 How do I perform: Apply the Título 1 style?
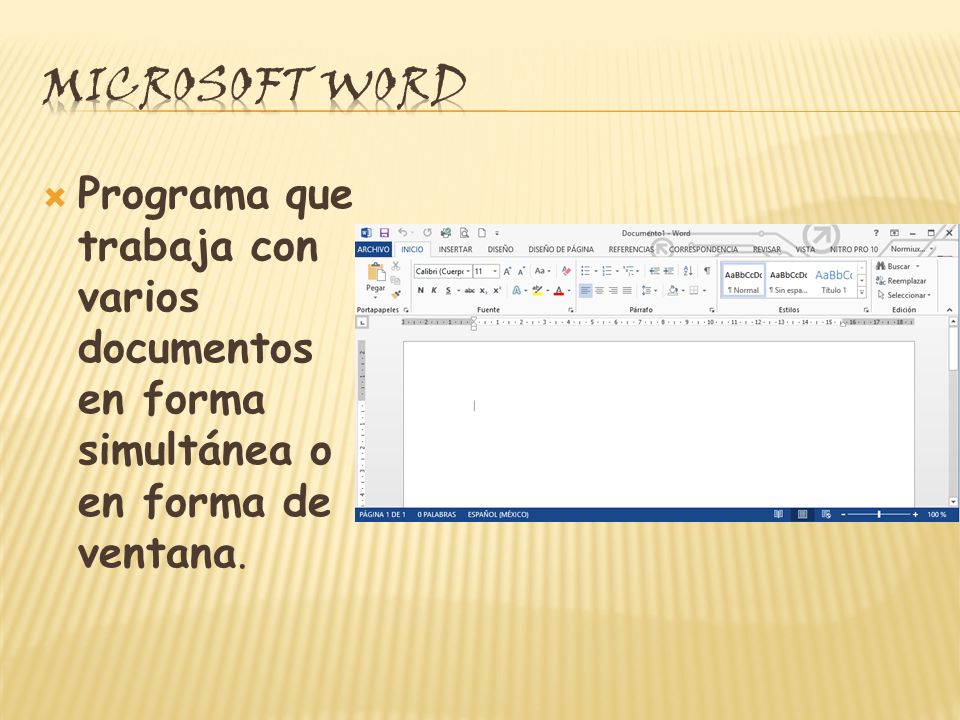coord(833,281)
